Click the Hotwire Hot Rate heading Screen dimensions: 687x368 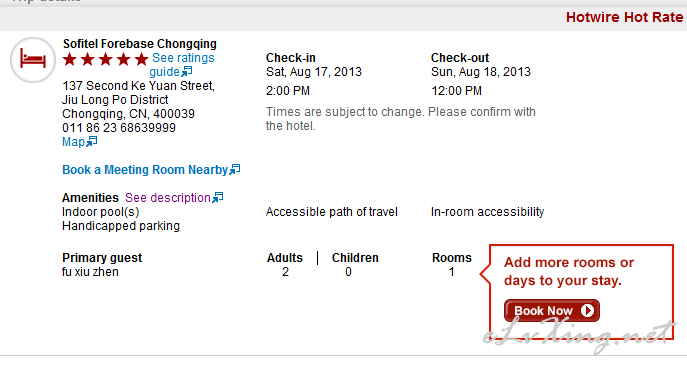[624, 17]
